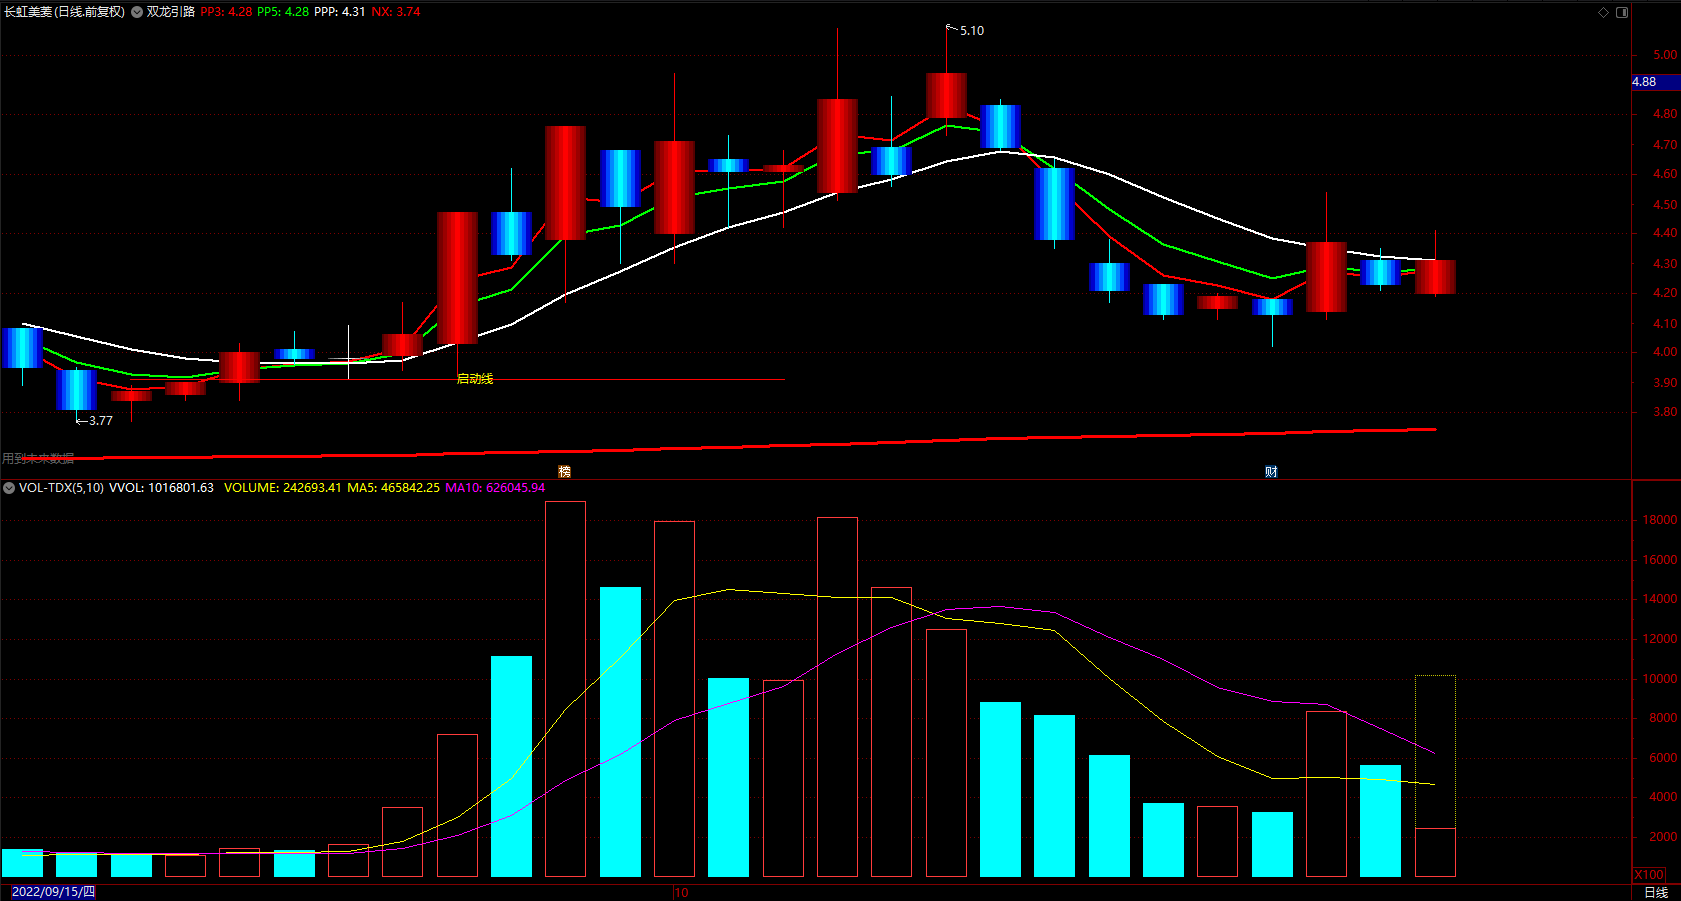The width and height of the screenshot is (1681, 901).
Task: Click the 3.77 low price annotation
Action: point(100,421)
